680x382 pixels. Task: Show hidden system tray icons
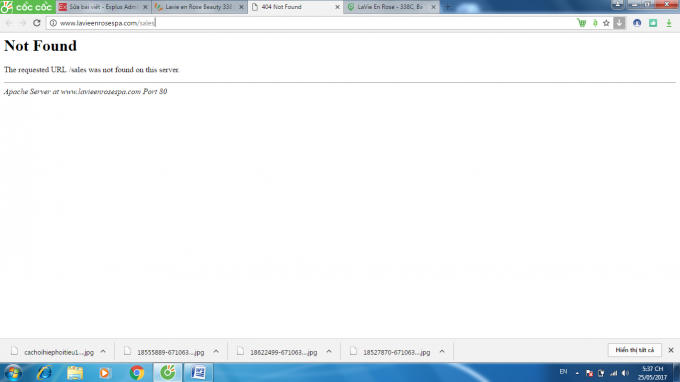(577, 373)
